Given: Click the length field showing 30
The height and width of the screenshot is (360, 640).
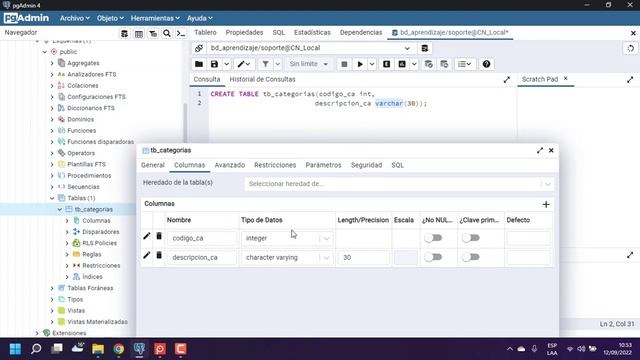Looking at the screenshot, I should click(x=363, y=258).
